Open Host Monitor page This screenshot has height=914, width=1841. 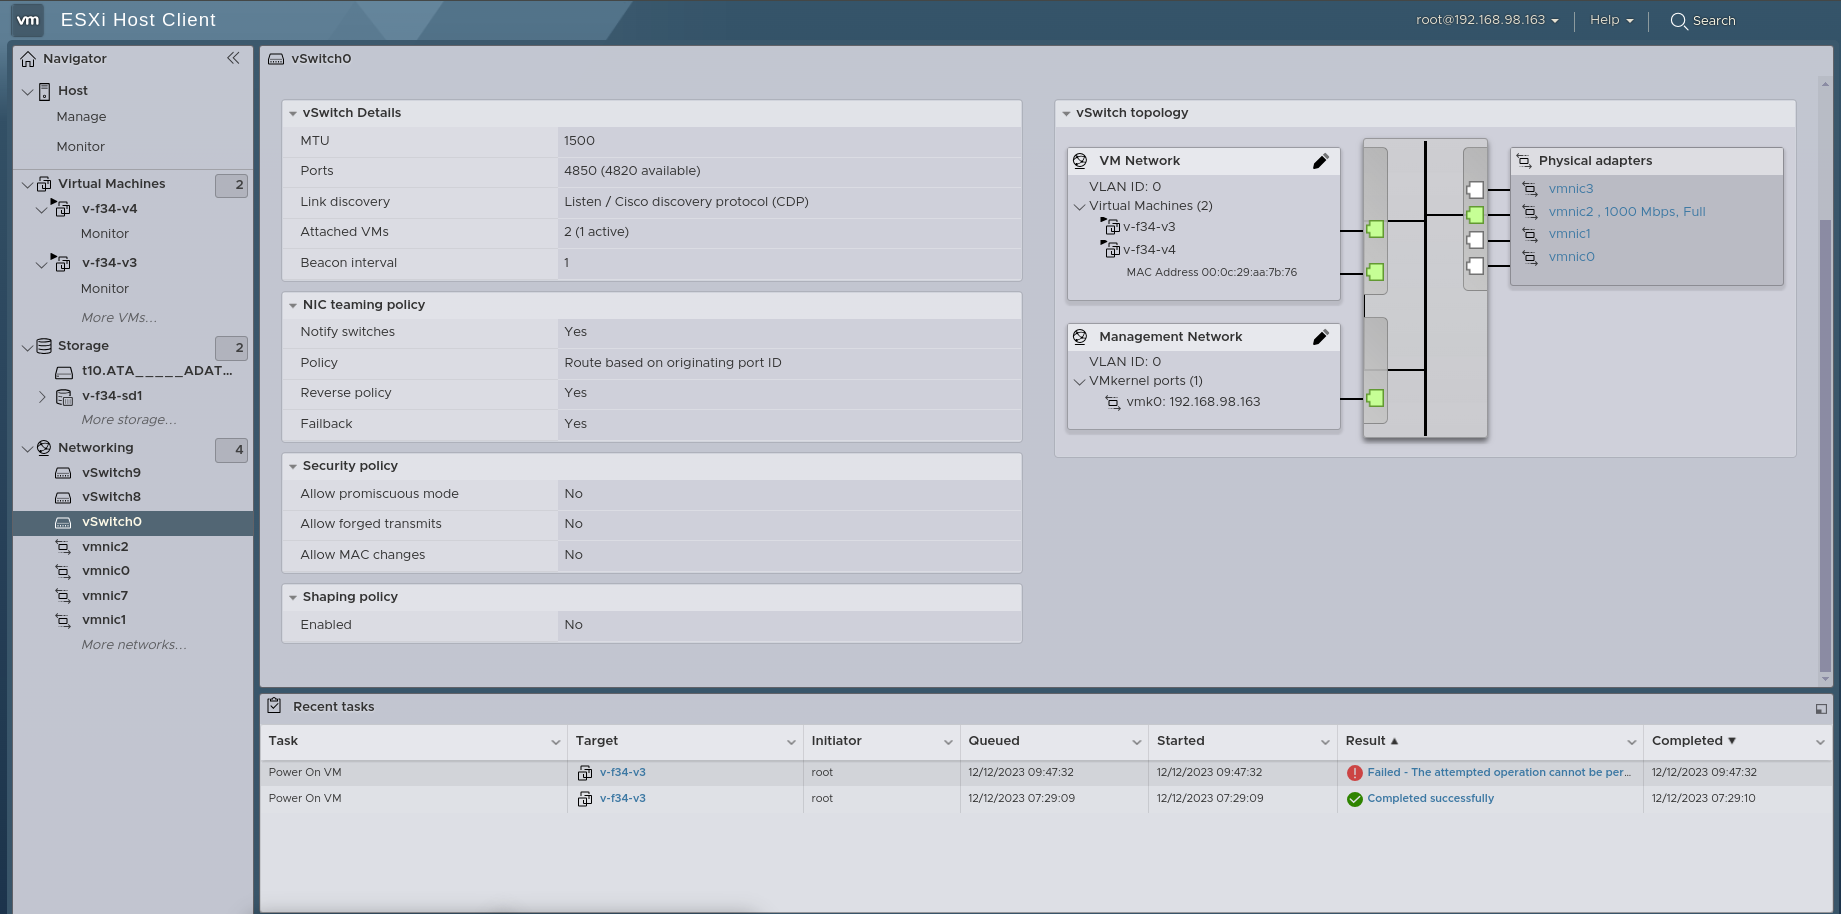(x=80, y=147)
